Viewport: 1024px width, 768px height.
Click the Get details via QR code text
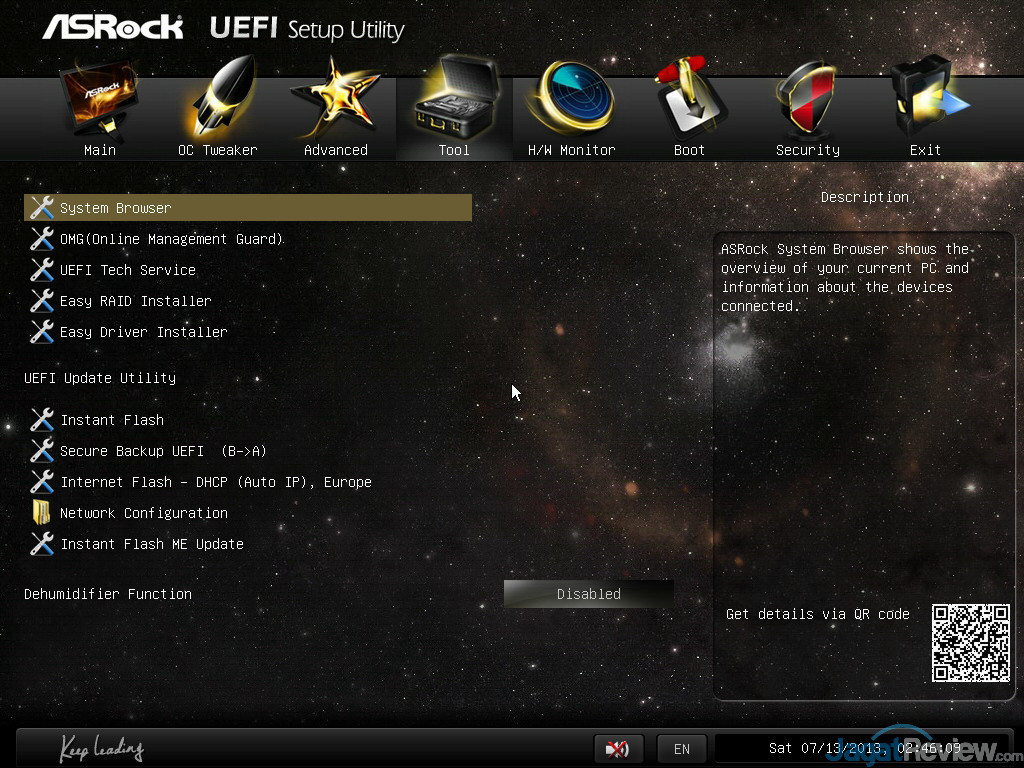pos(818,614)
